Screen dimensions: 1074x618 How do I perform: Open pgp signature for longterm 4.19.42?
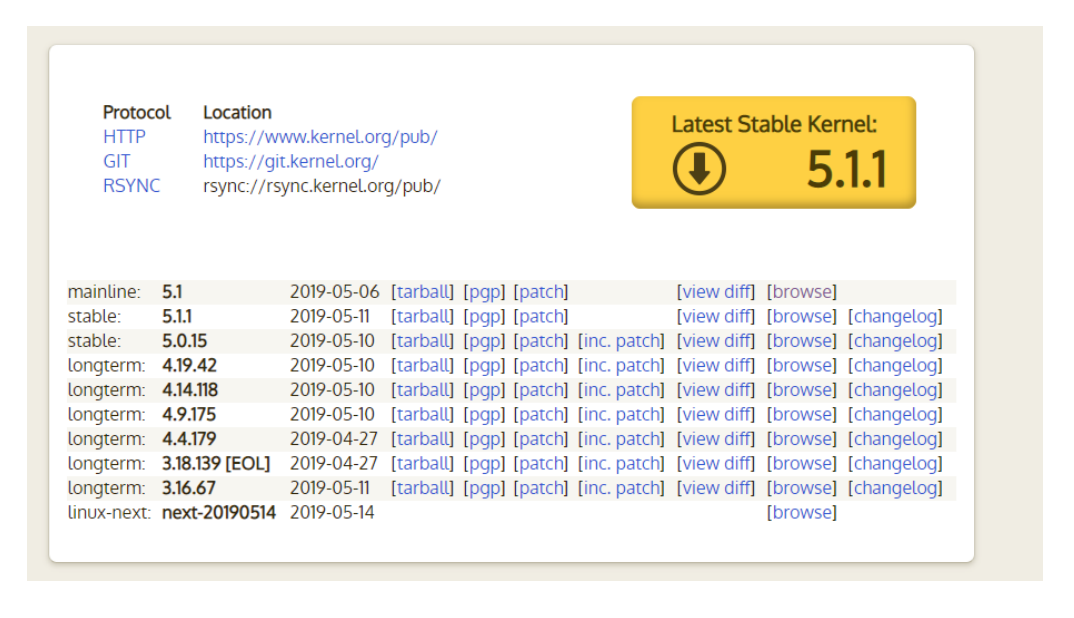tap(484, 366)
